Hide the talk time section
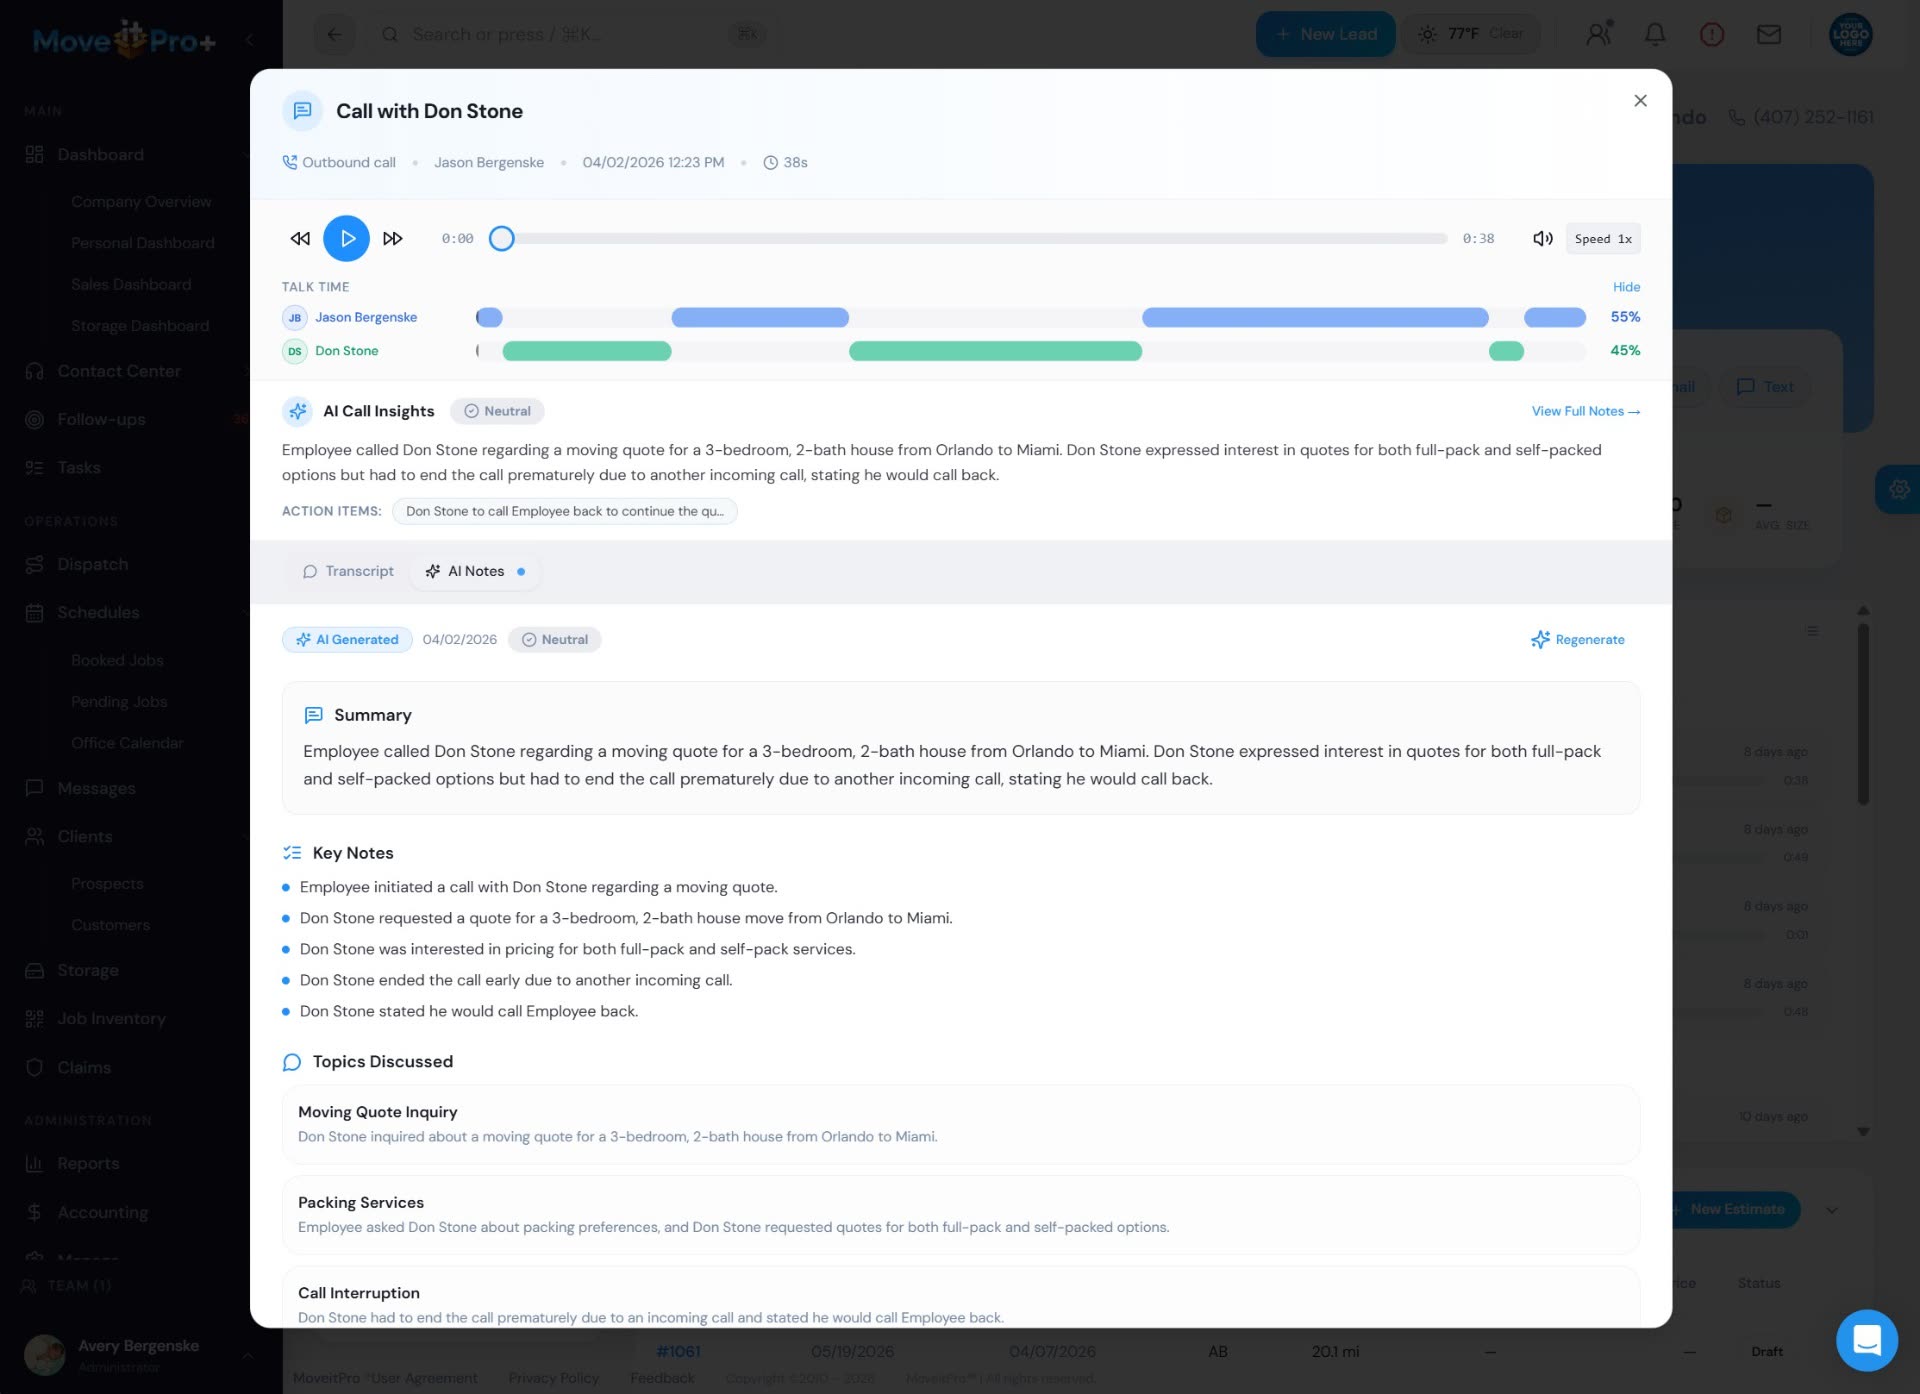The image size is (1920, 1394). [x=1626, y=286]
